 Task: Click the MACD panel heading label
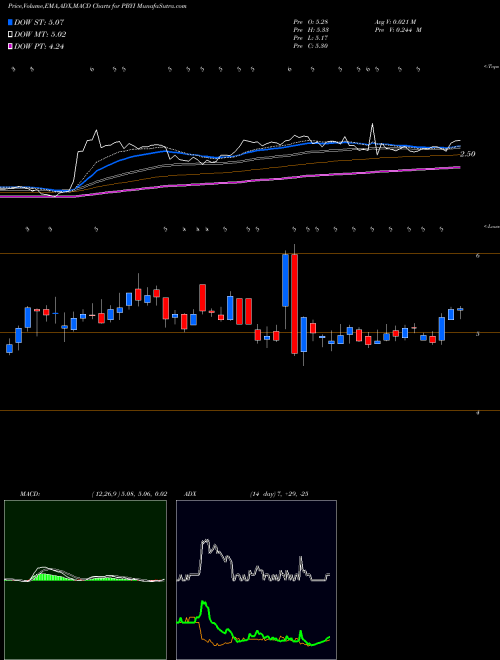30,493
